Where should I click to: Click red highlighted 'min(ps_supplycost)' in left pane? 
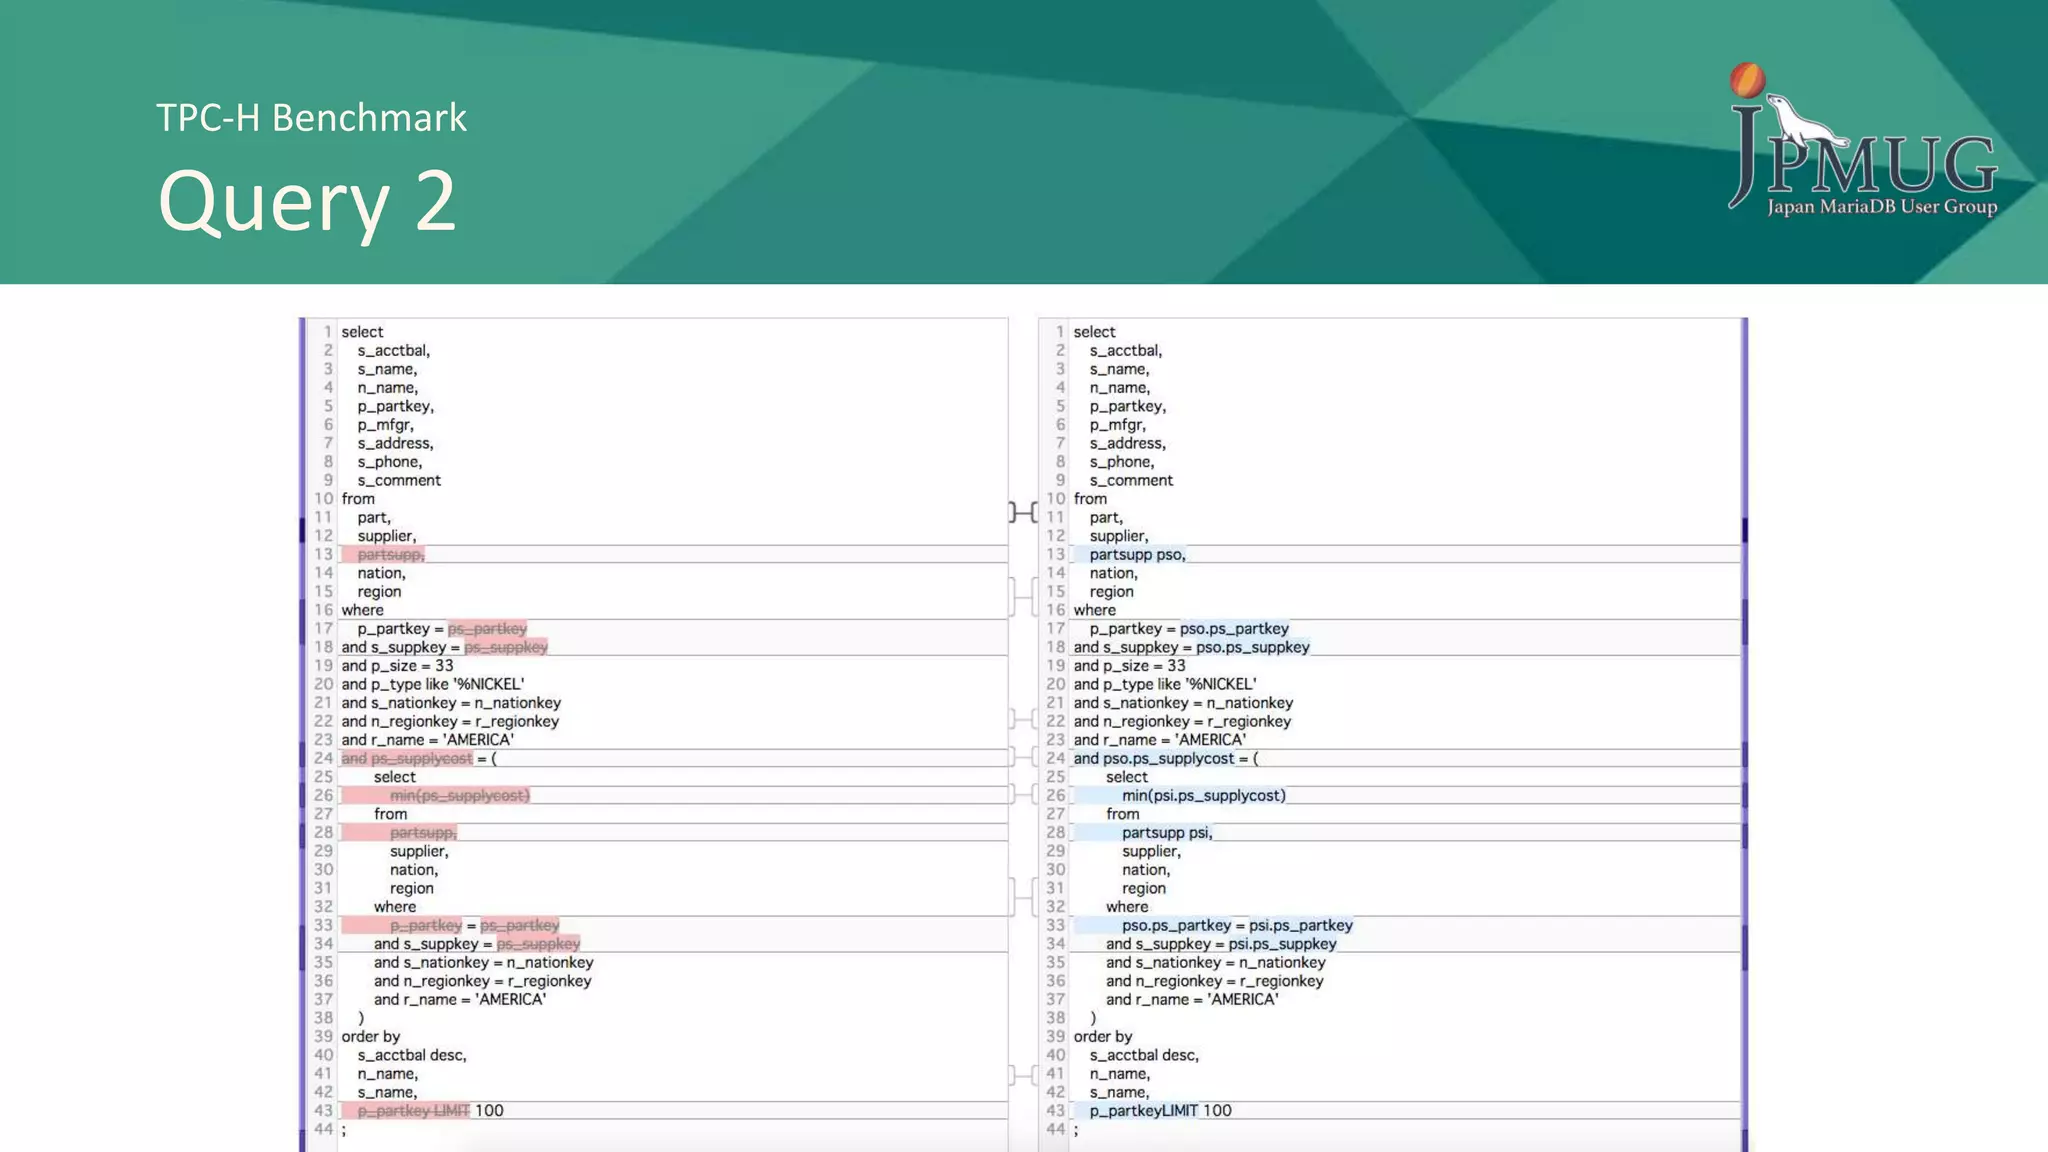click(x=459, y=795)
